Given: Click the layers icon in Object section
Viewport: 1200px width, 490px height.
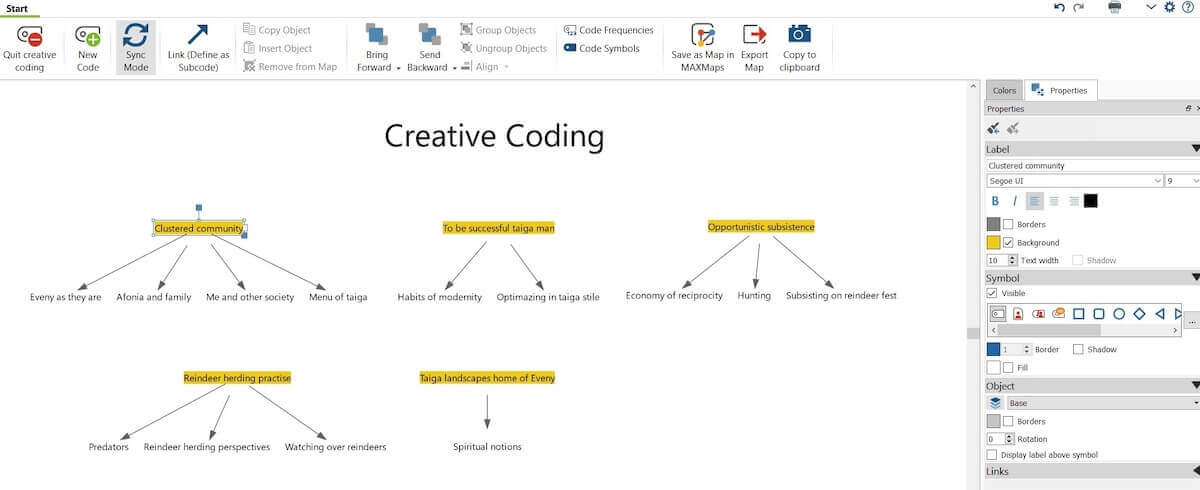Looking at the screenshot, I should 995,403.
